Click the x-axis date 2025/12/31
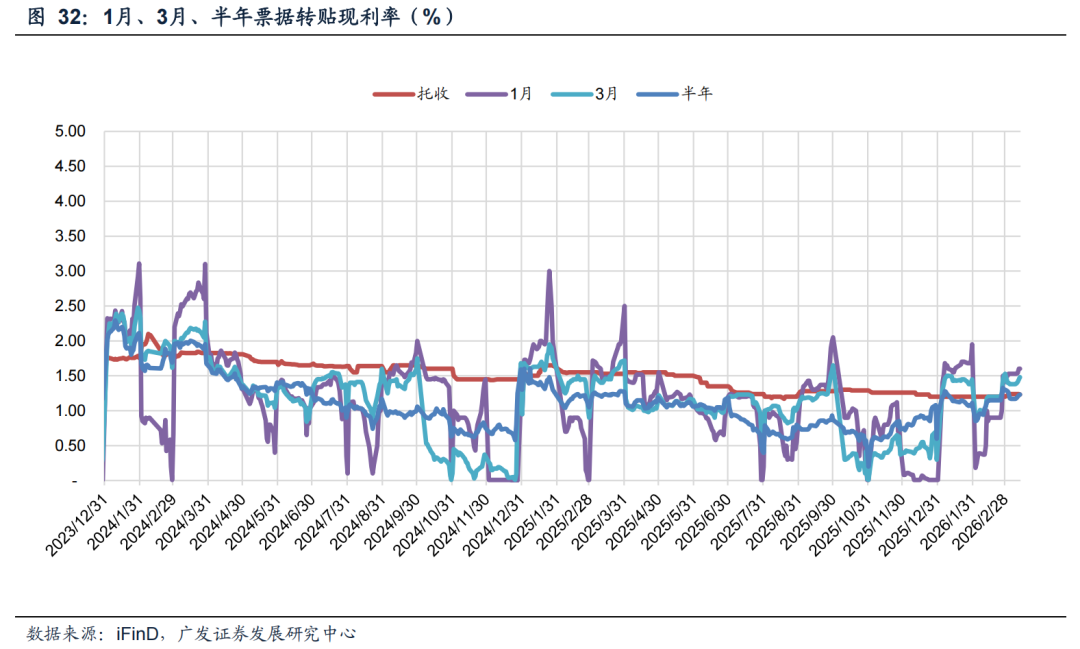The width and height of the screenshot is (1080, 649). coord(909,525)
